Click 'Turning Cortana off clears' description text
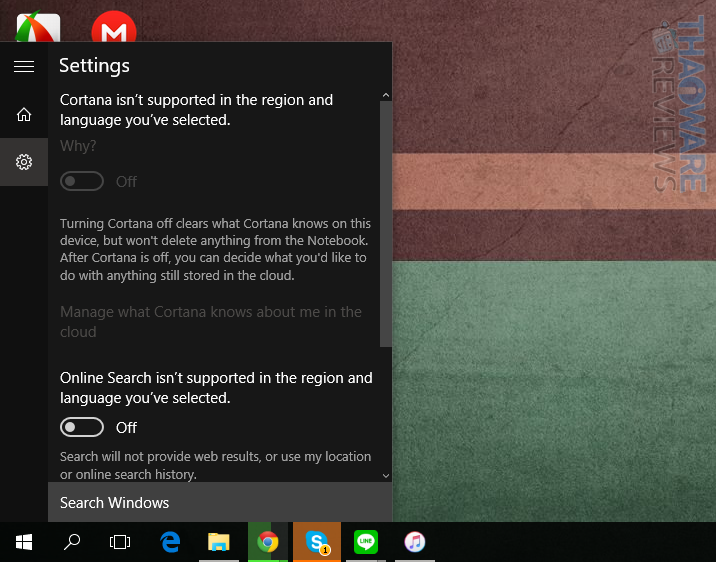Viewport: 716px width, 562px height. coord(215,249)
